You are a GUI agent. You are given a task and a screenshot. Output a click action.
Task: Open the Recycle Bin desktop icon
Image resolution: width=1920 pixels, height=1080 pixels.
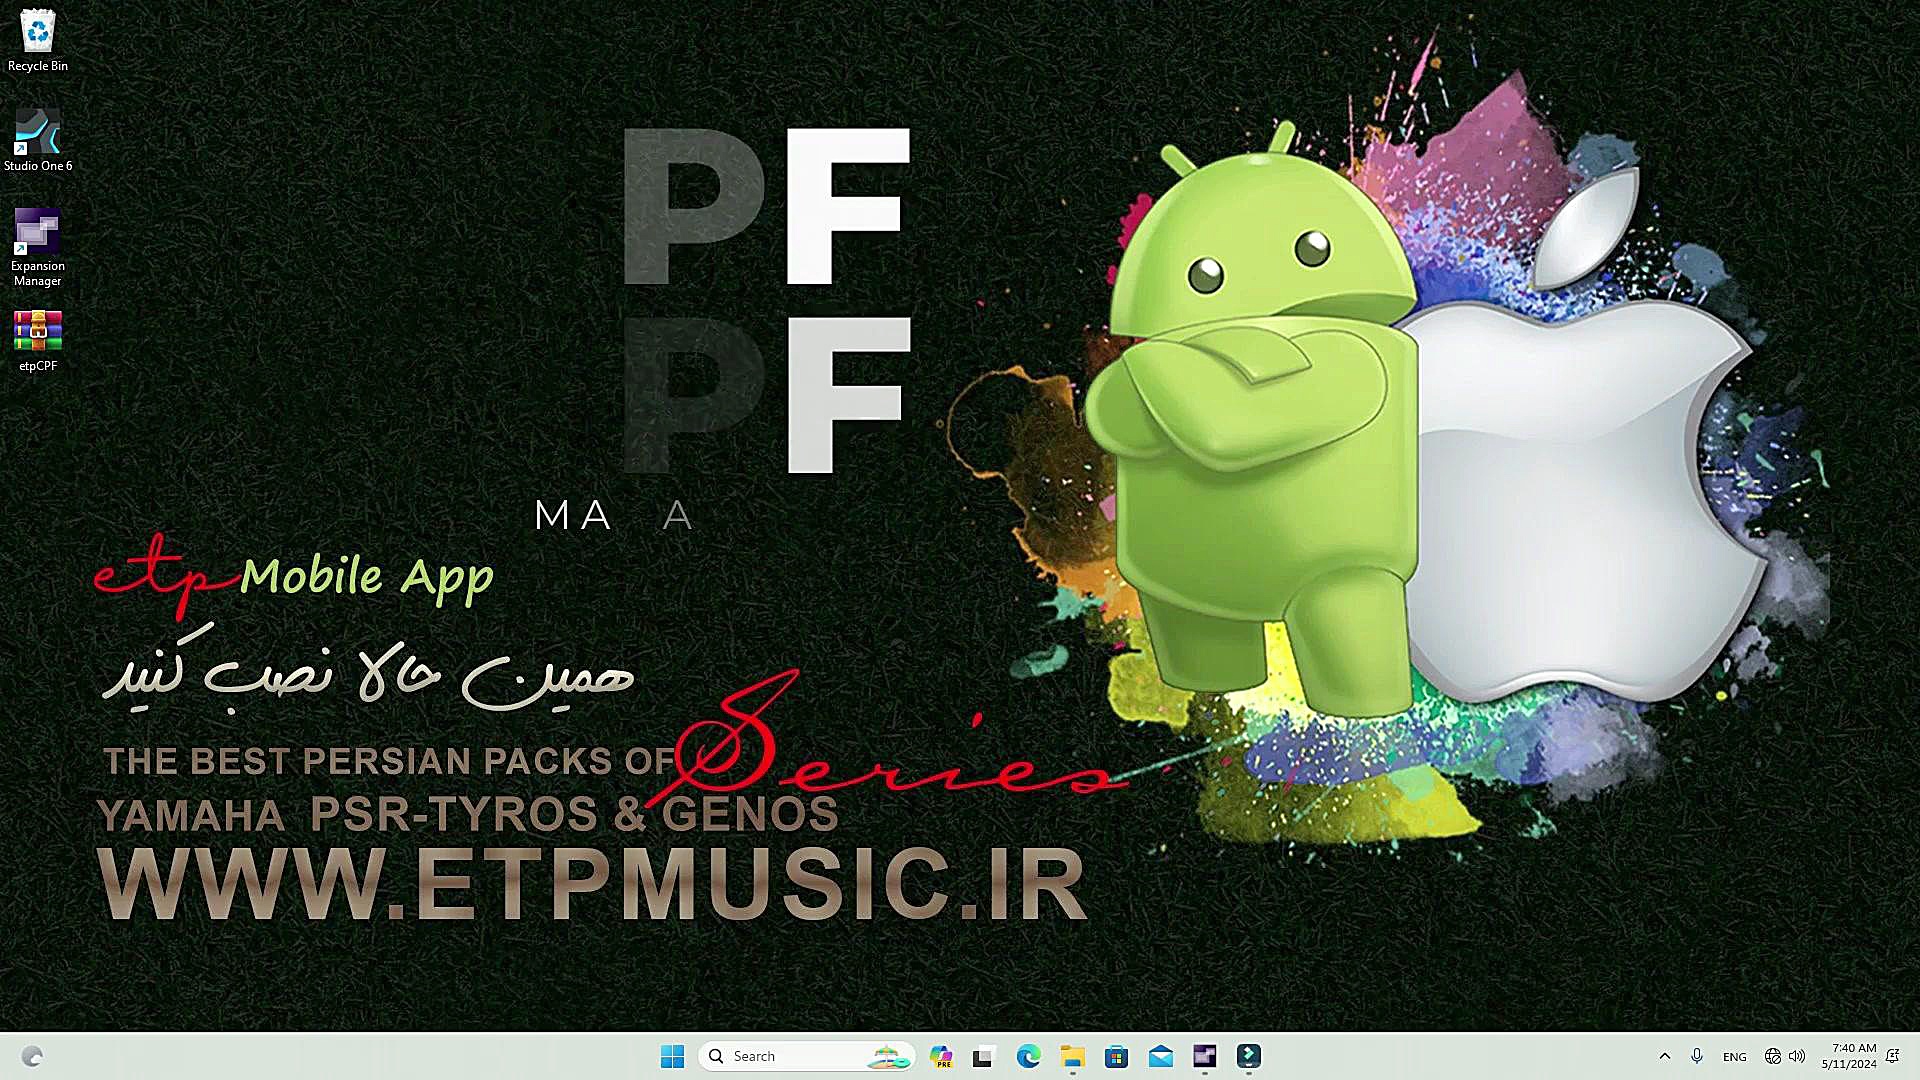tap(38, 40)
